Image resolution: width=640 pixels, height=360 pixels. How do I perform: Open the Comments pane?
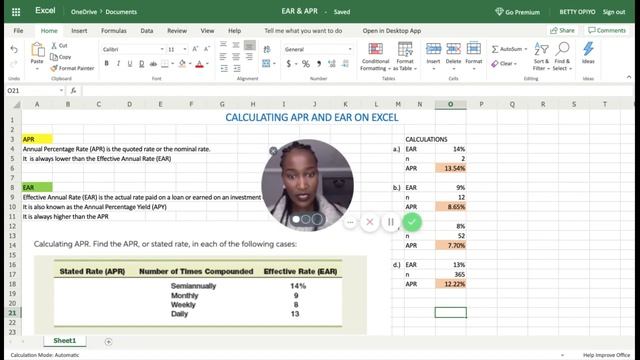click(x=607, y=31)
